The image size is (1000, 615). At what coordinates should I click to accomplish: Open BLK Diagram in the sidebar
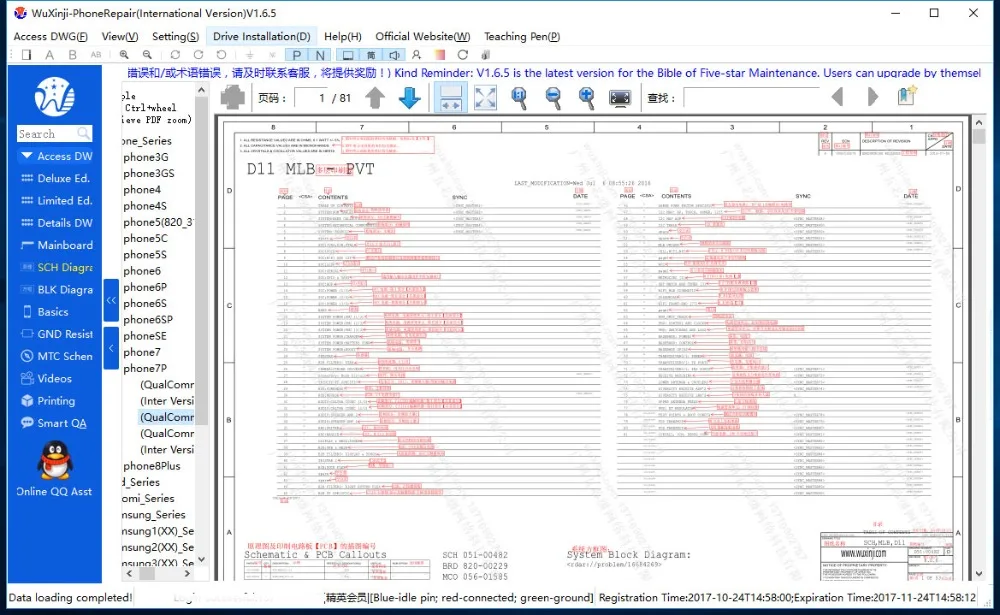point(55,290)
